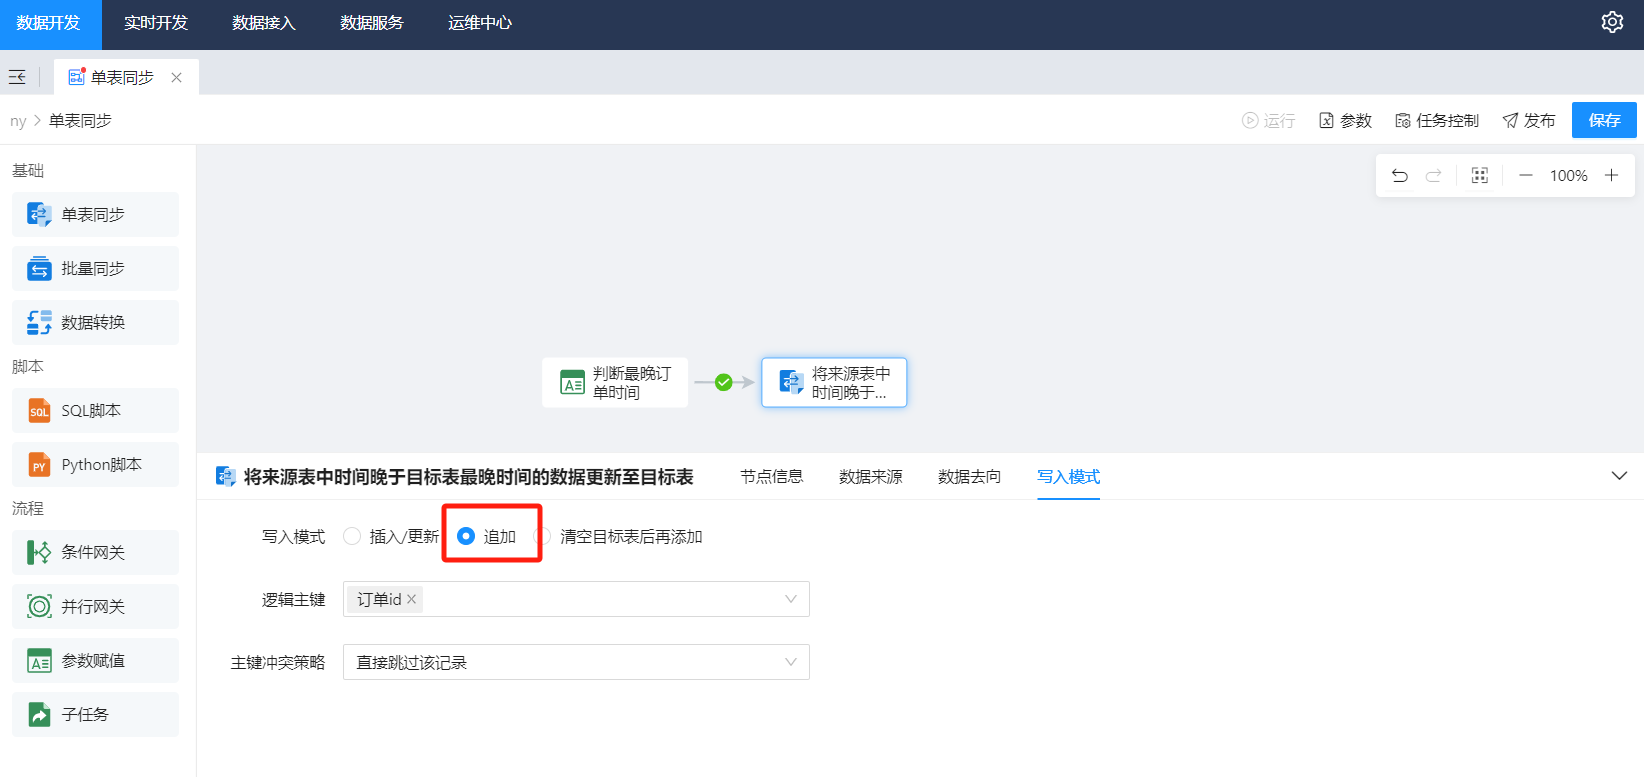Viewport: 1644px width, 777px height.
Task: Choose the 条件网关 flow component
Action: [95, 553]
